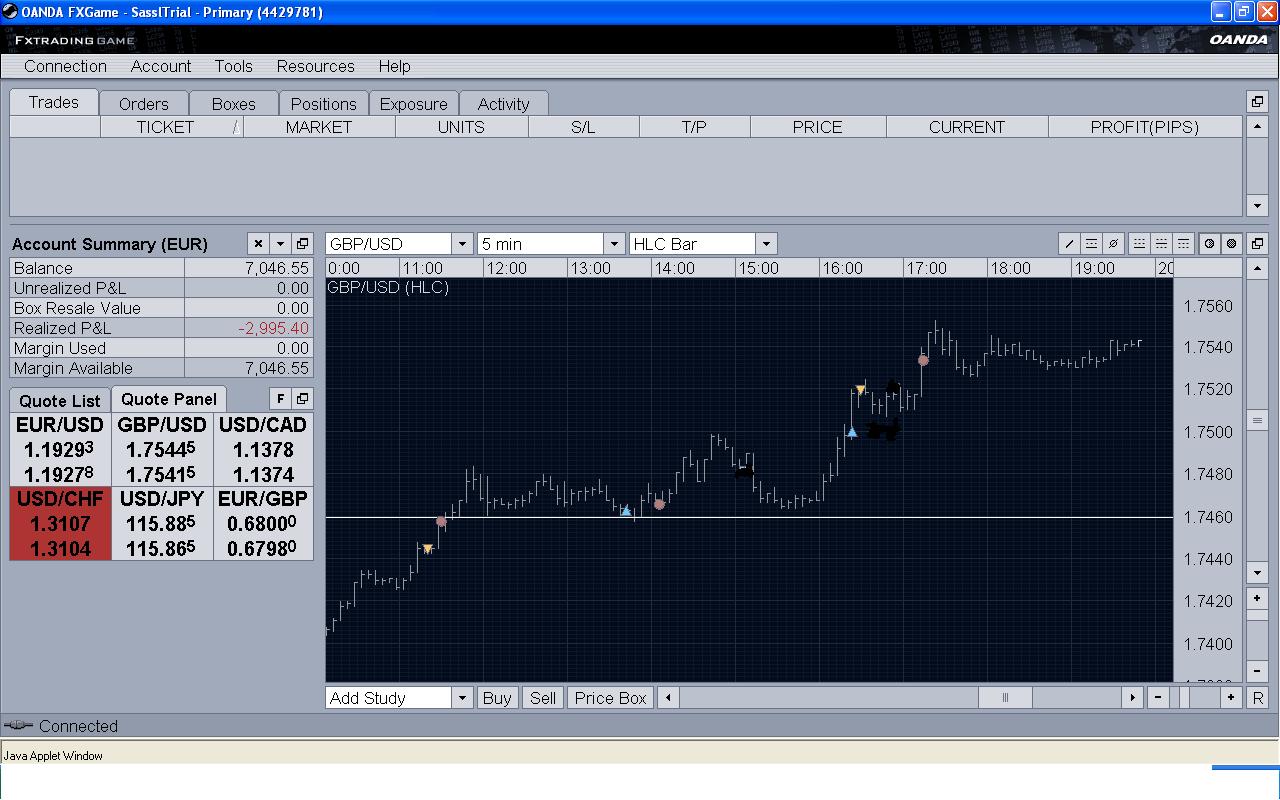This screenshot has height=800, width=1280.
Task: Click the Realized P&L value -2,995.40
Action: click(273, 328)
